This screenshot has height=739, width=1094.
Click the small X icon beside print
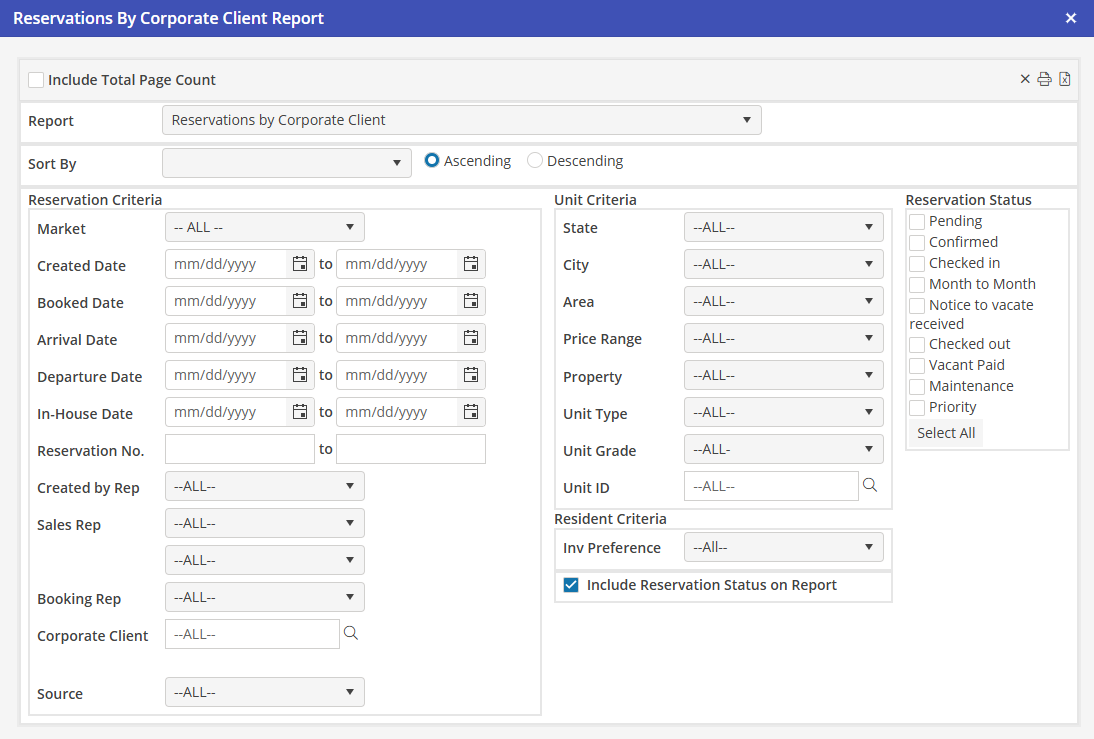[x=1025, y=80]
